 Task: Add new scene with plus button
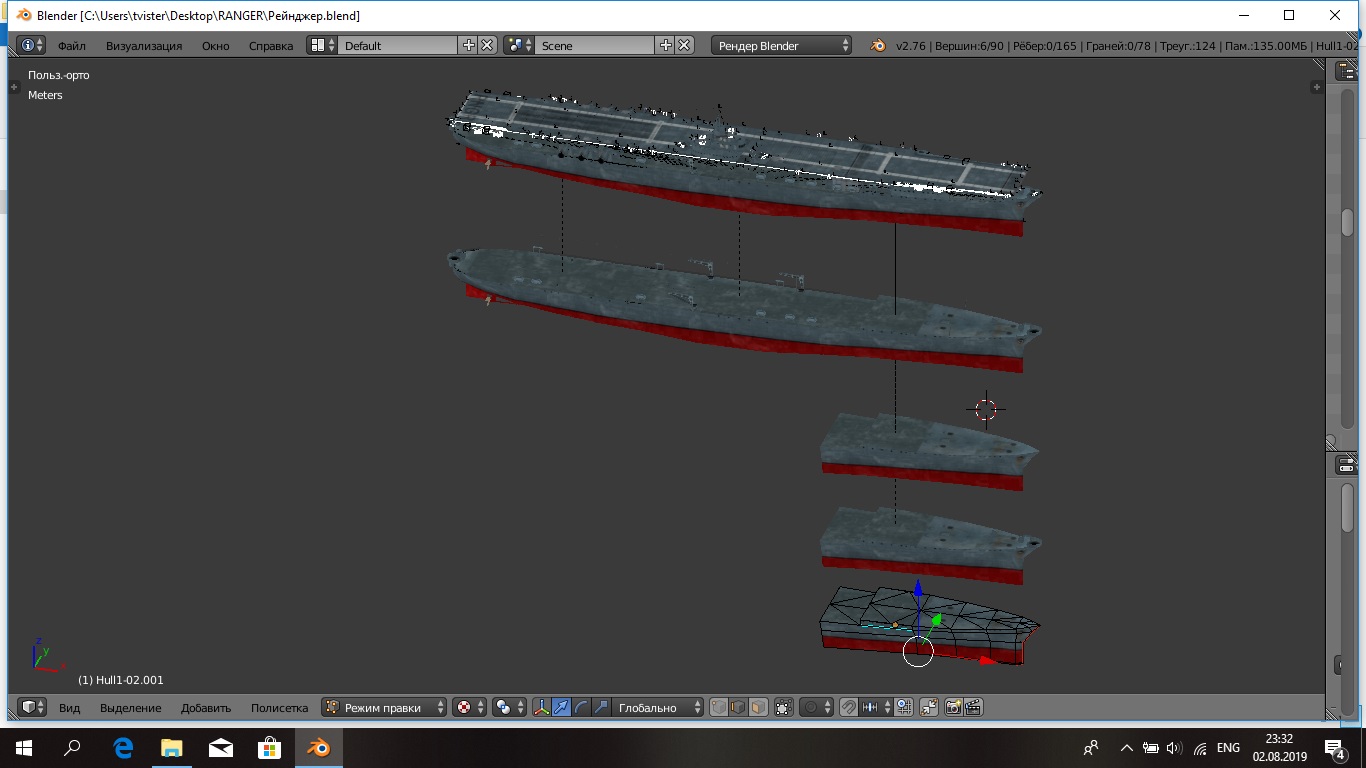[666, 45]
